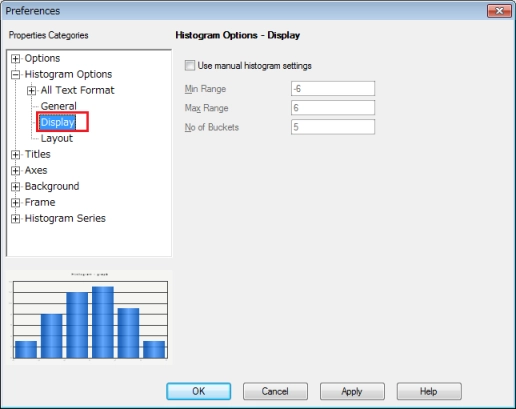Enable Use manual histogram settings checkbox
The height and width of the screenshot is (409, 516).
[x=190, y=65]
